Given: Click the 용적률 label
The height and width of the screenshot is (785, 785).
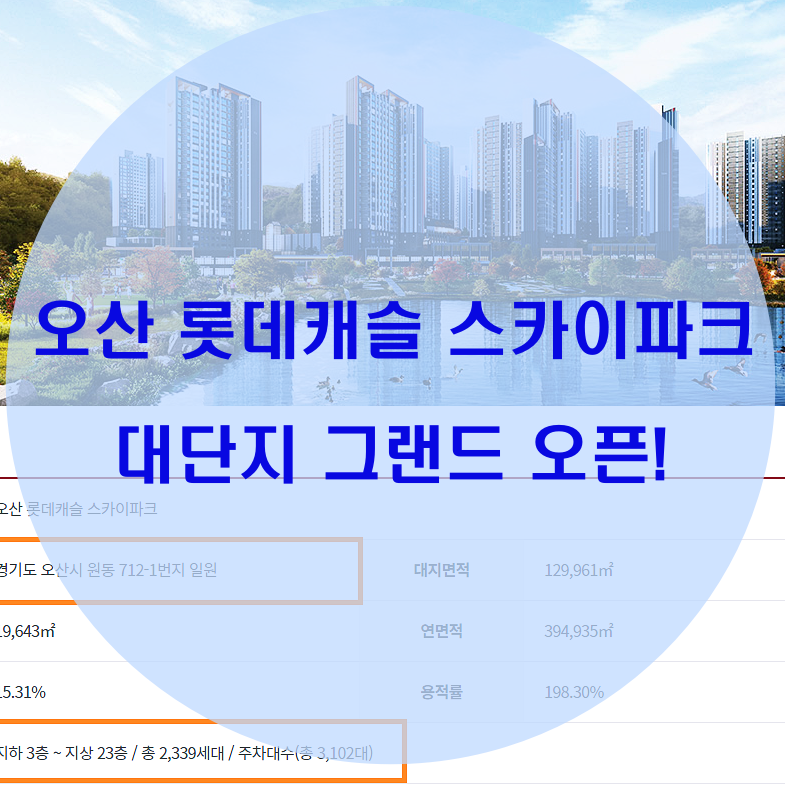Looking at the screenshot, I should [442, 692].
